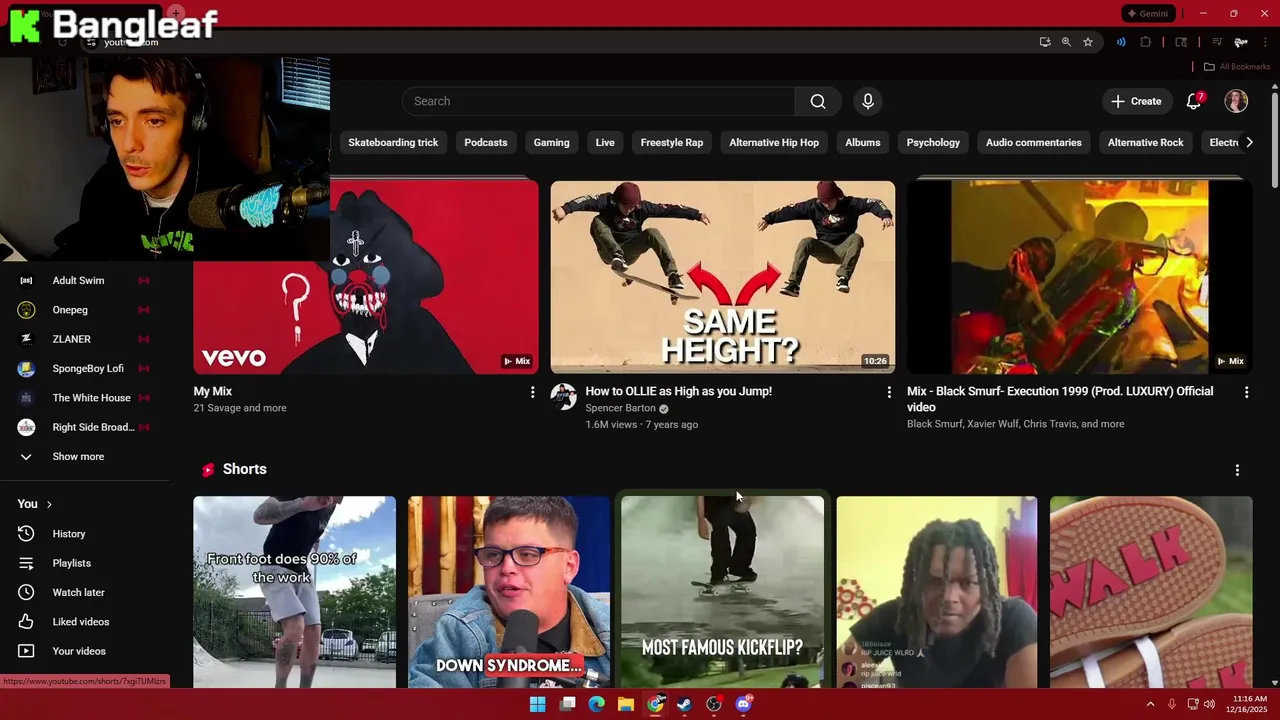
Task: Open File Explorer from taskbar
Action: pyautogui.click(x=626, y=704)
